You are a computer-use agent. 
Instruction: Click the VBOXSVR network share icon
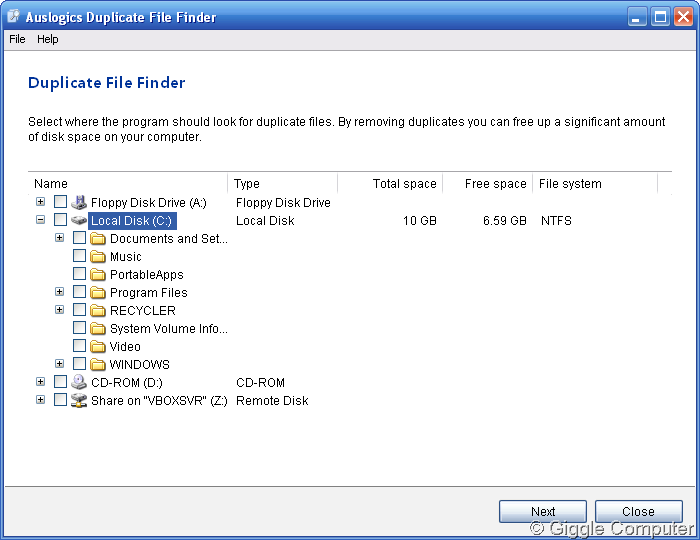click(x=79, y=400)
